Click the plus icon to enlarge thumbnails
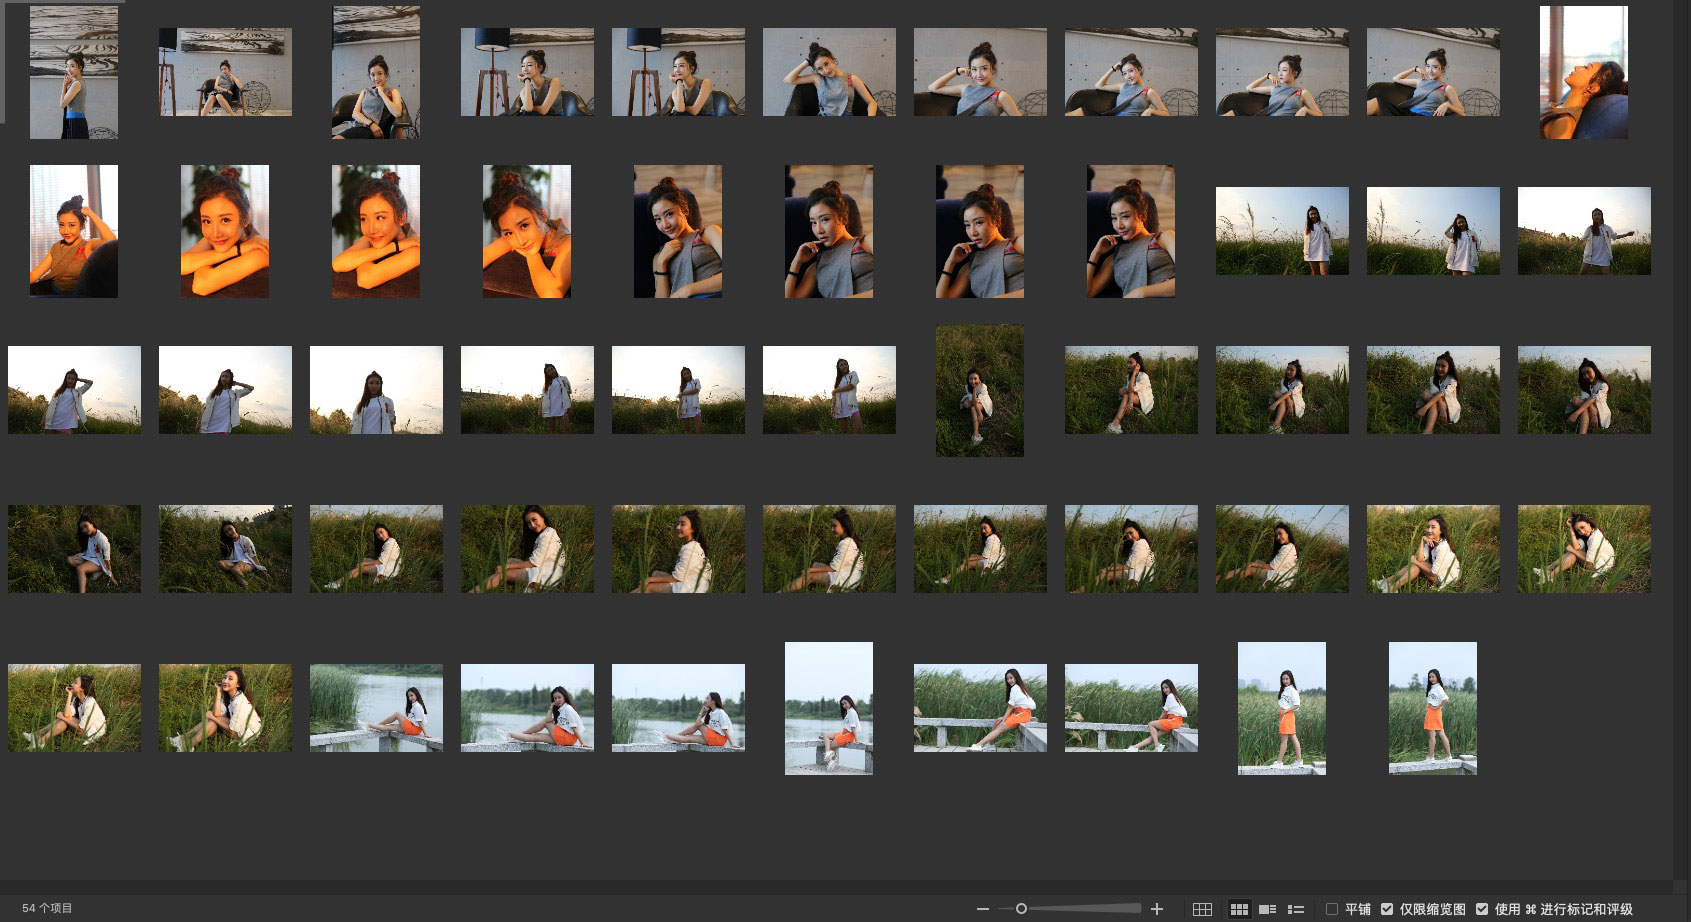Screen dimensions: 1691x922 coord(1157,909)
